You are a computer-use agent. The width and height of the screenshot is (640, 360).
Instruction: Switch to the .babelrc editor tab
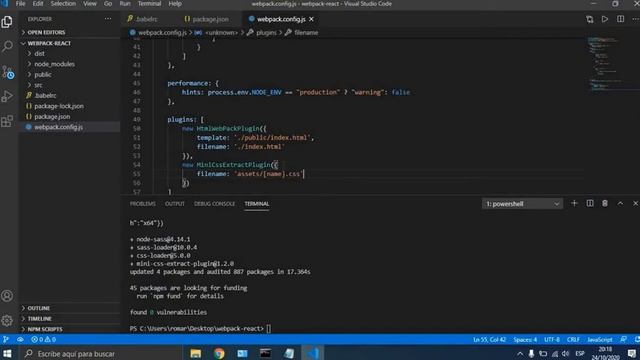[x=146, y=19]
